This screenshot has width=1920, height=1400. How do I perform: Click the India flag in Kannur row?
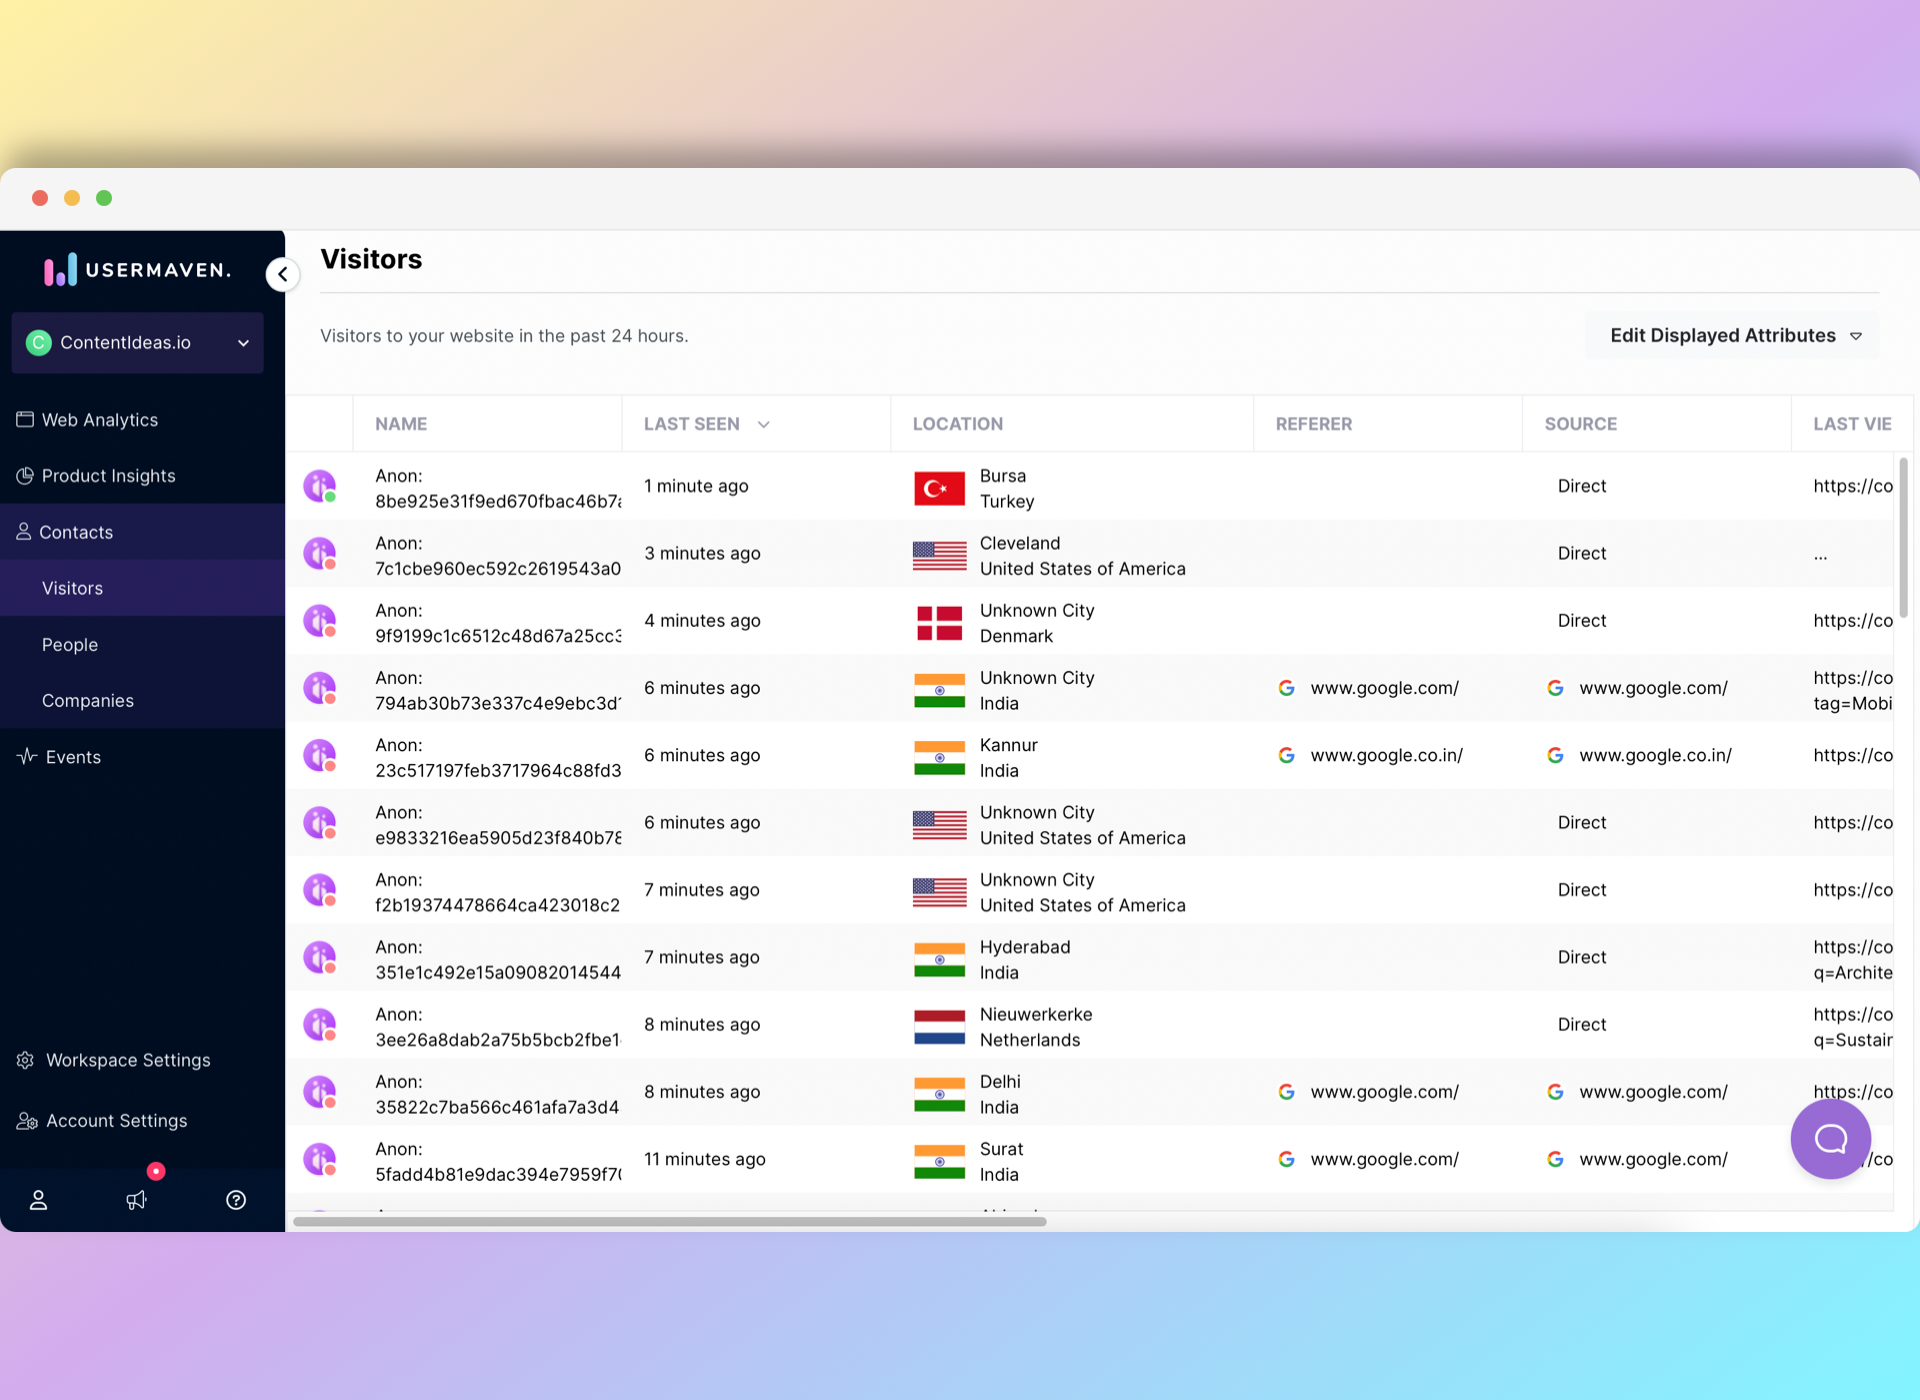[x=940, y=758]
